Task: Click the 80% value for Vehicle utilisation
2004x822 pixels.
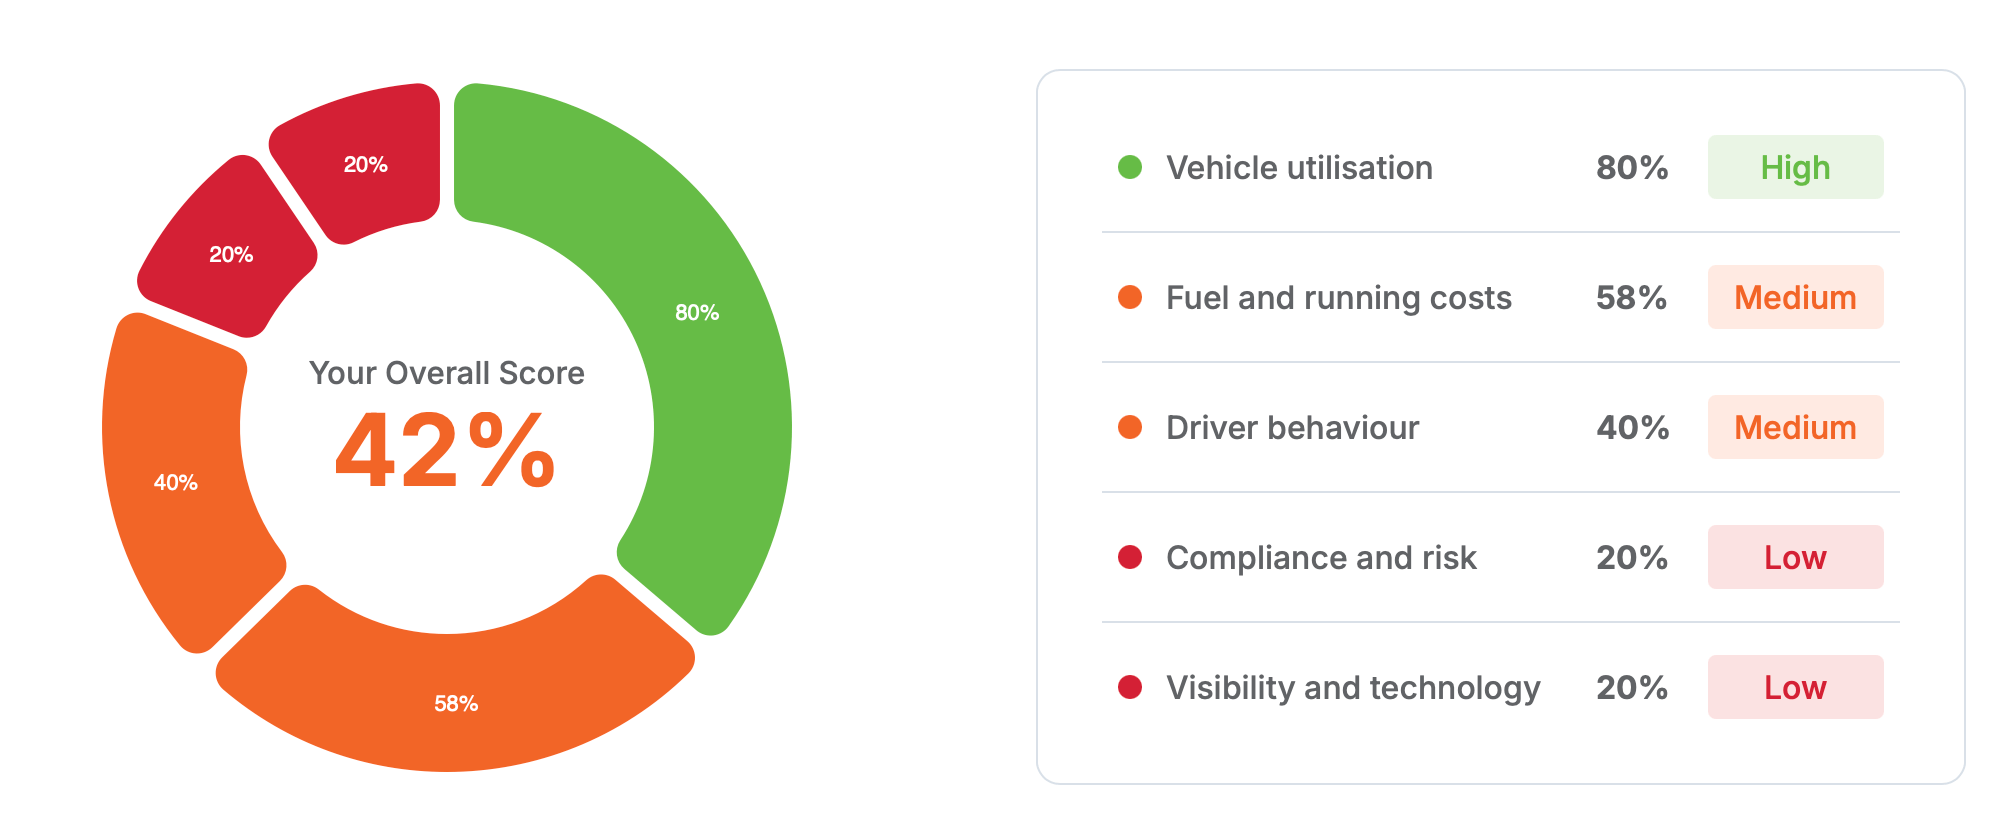Action: coord(1632,167)
